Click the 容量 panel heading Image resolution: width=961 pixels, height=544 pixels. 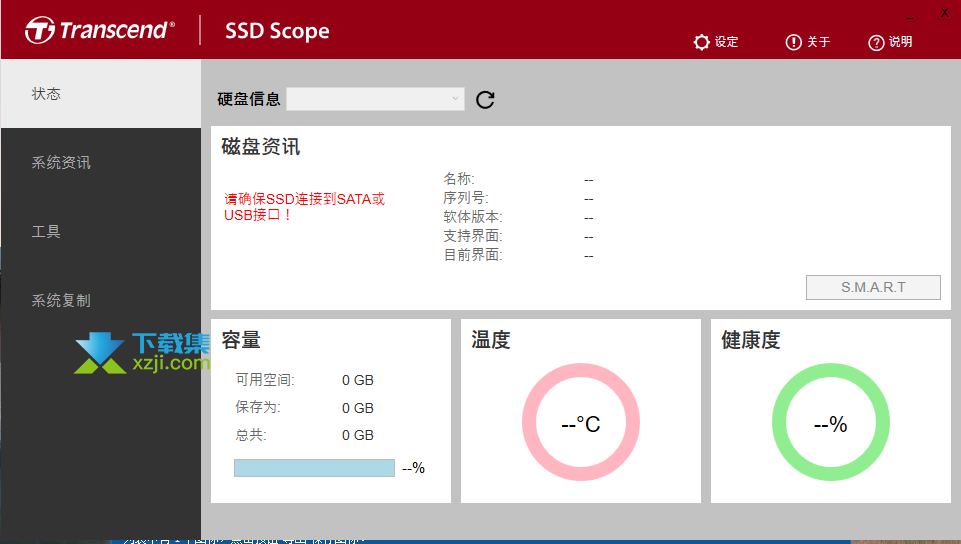tap(241, 340)
